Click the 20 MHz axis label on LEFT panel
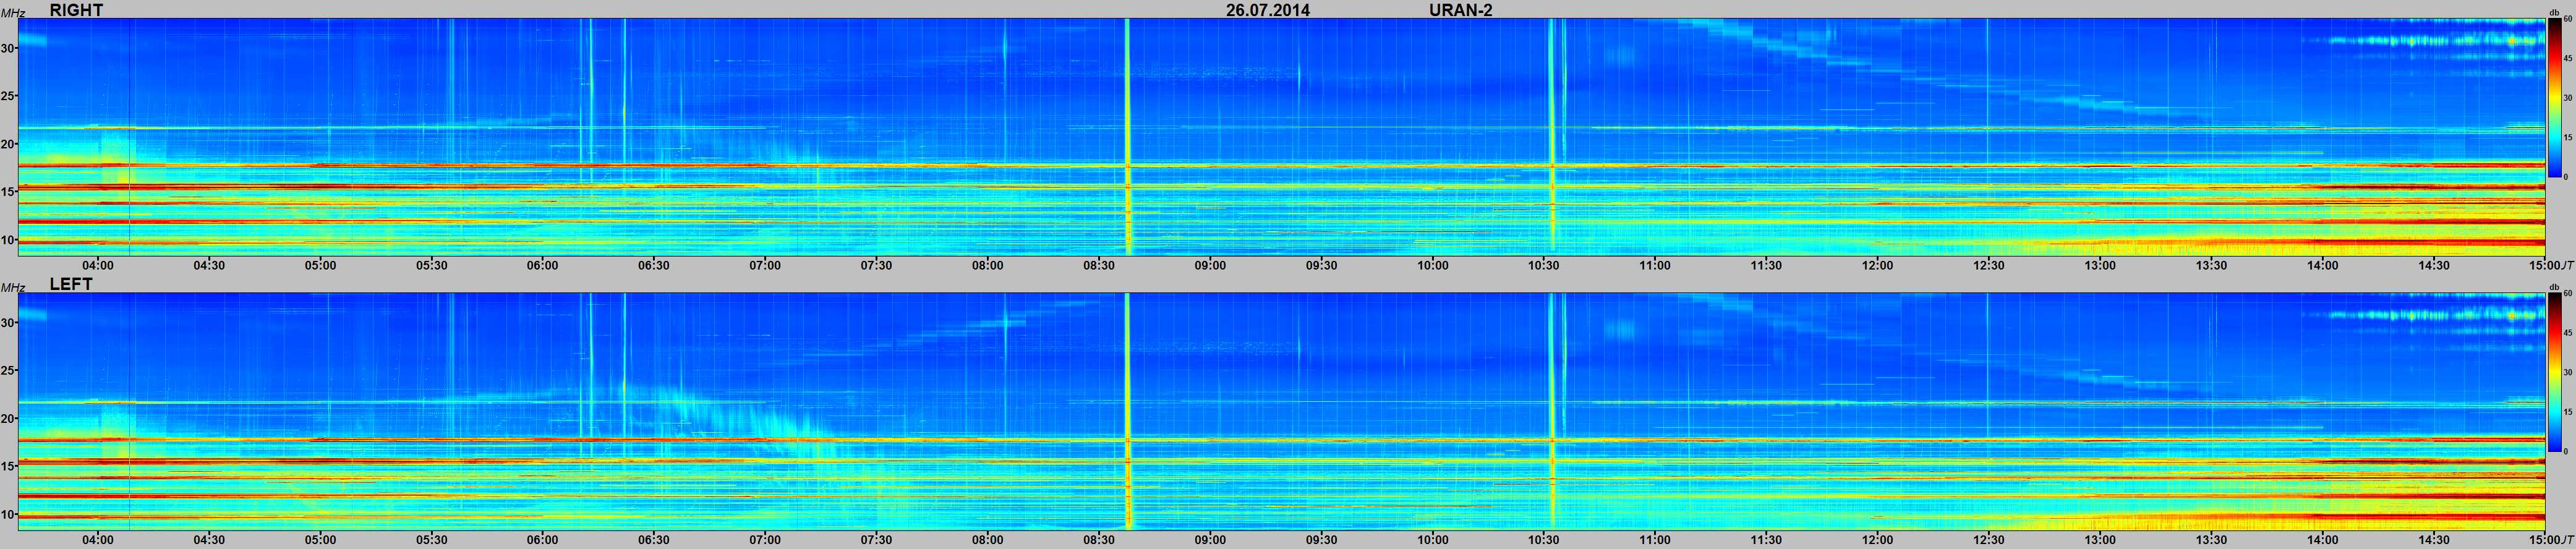This screenshot has height=549, width=2576. click(x=8, y=419)
